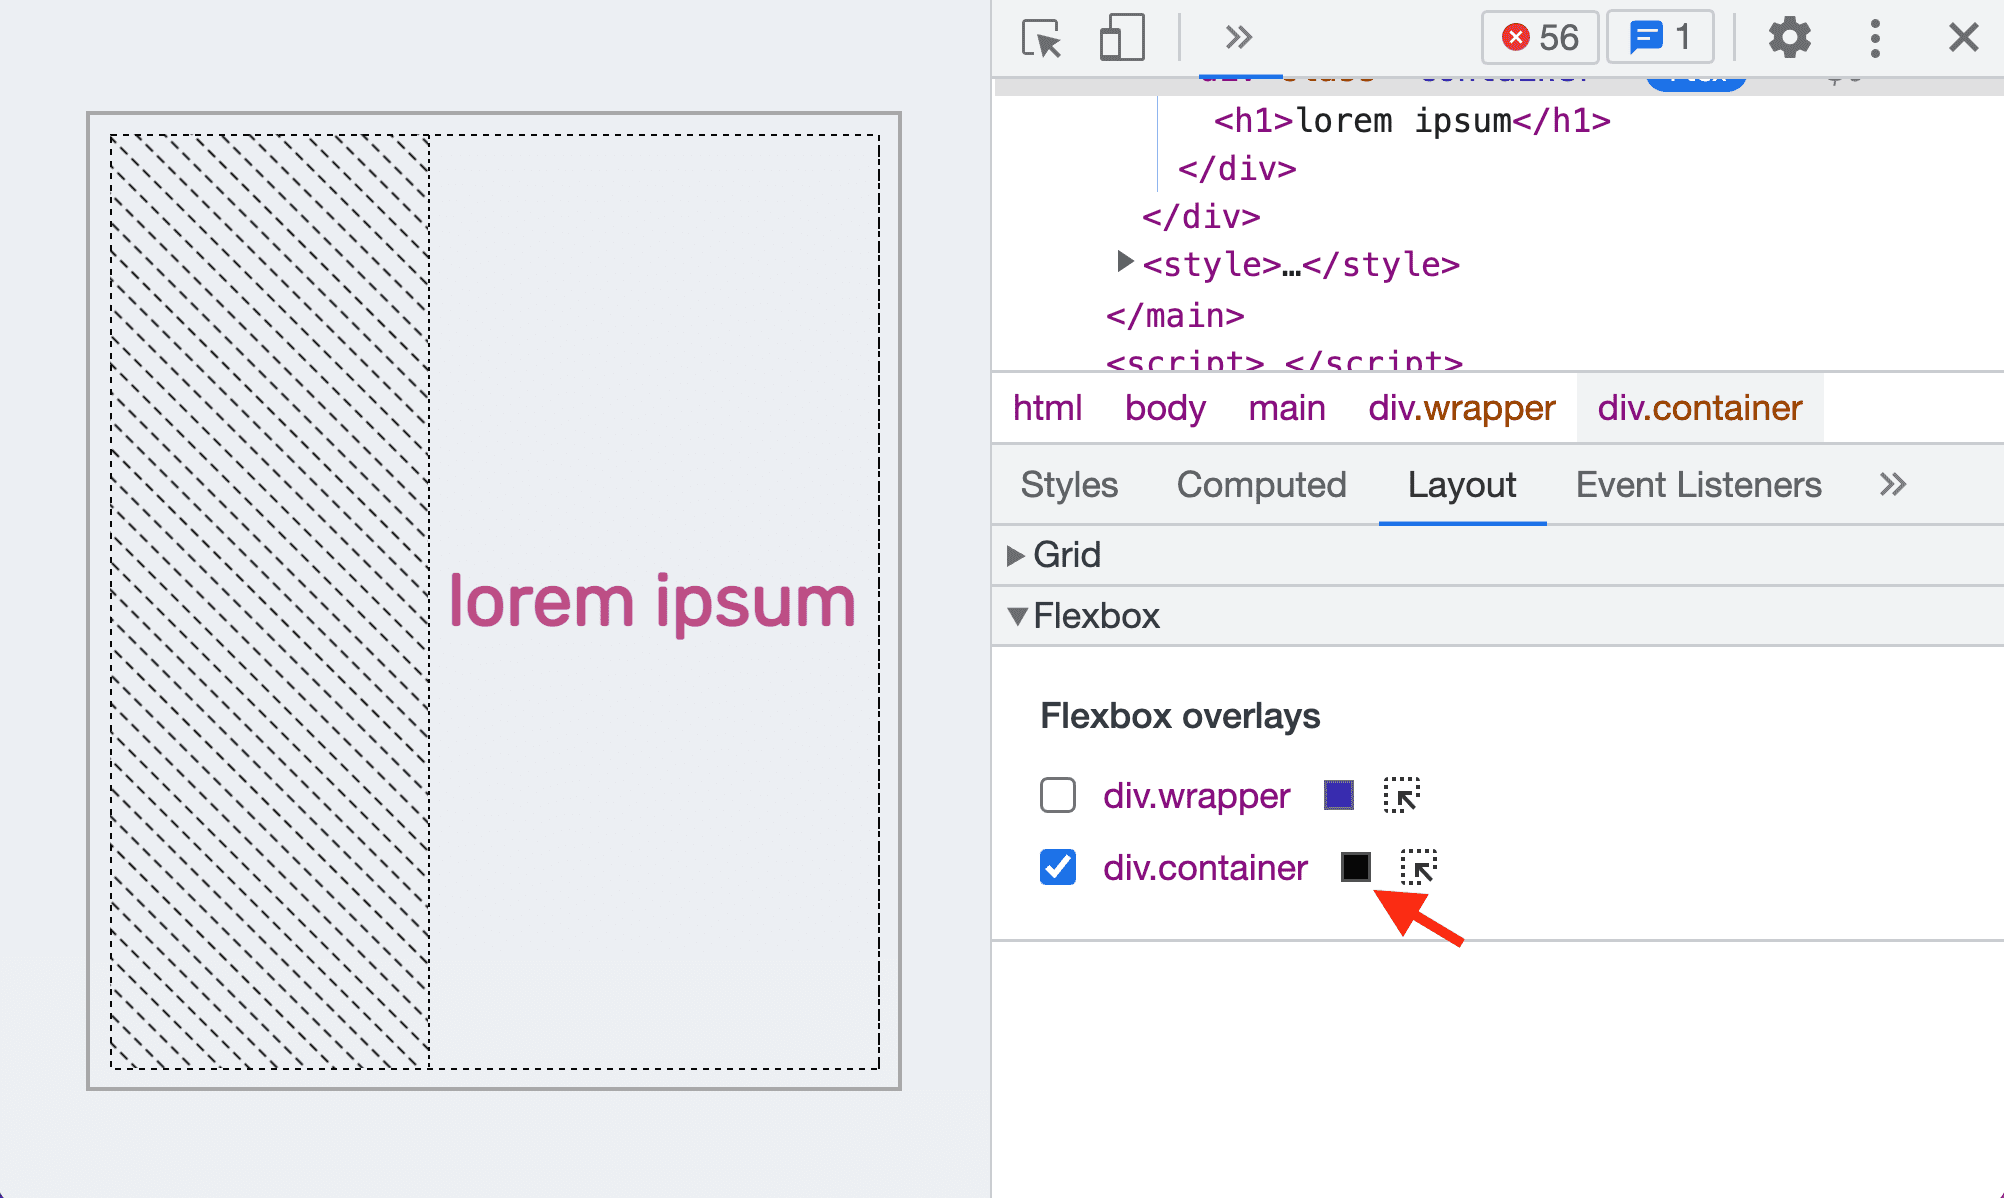Enable the div.wrapper Flexbox overlay checkbox
Viewport: 2004px width, 1198px height.
point(1057,796)
